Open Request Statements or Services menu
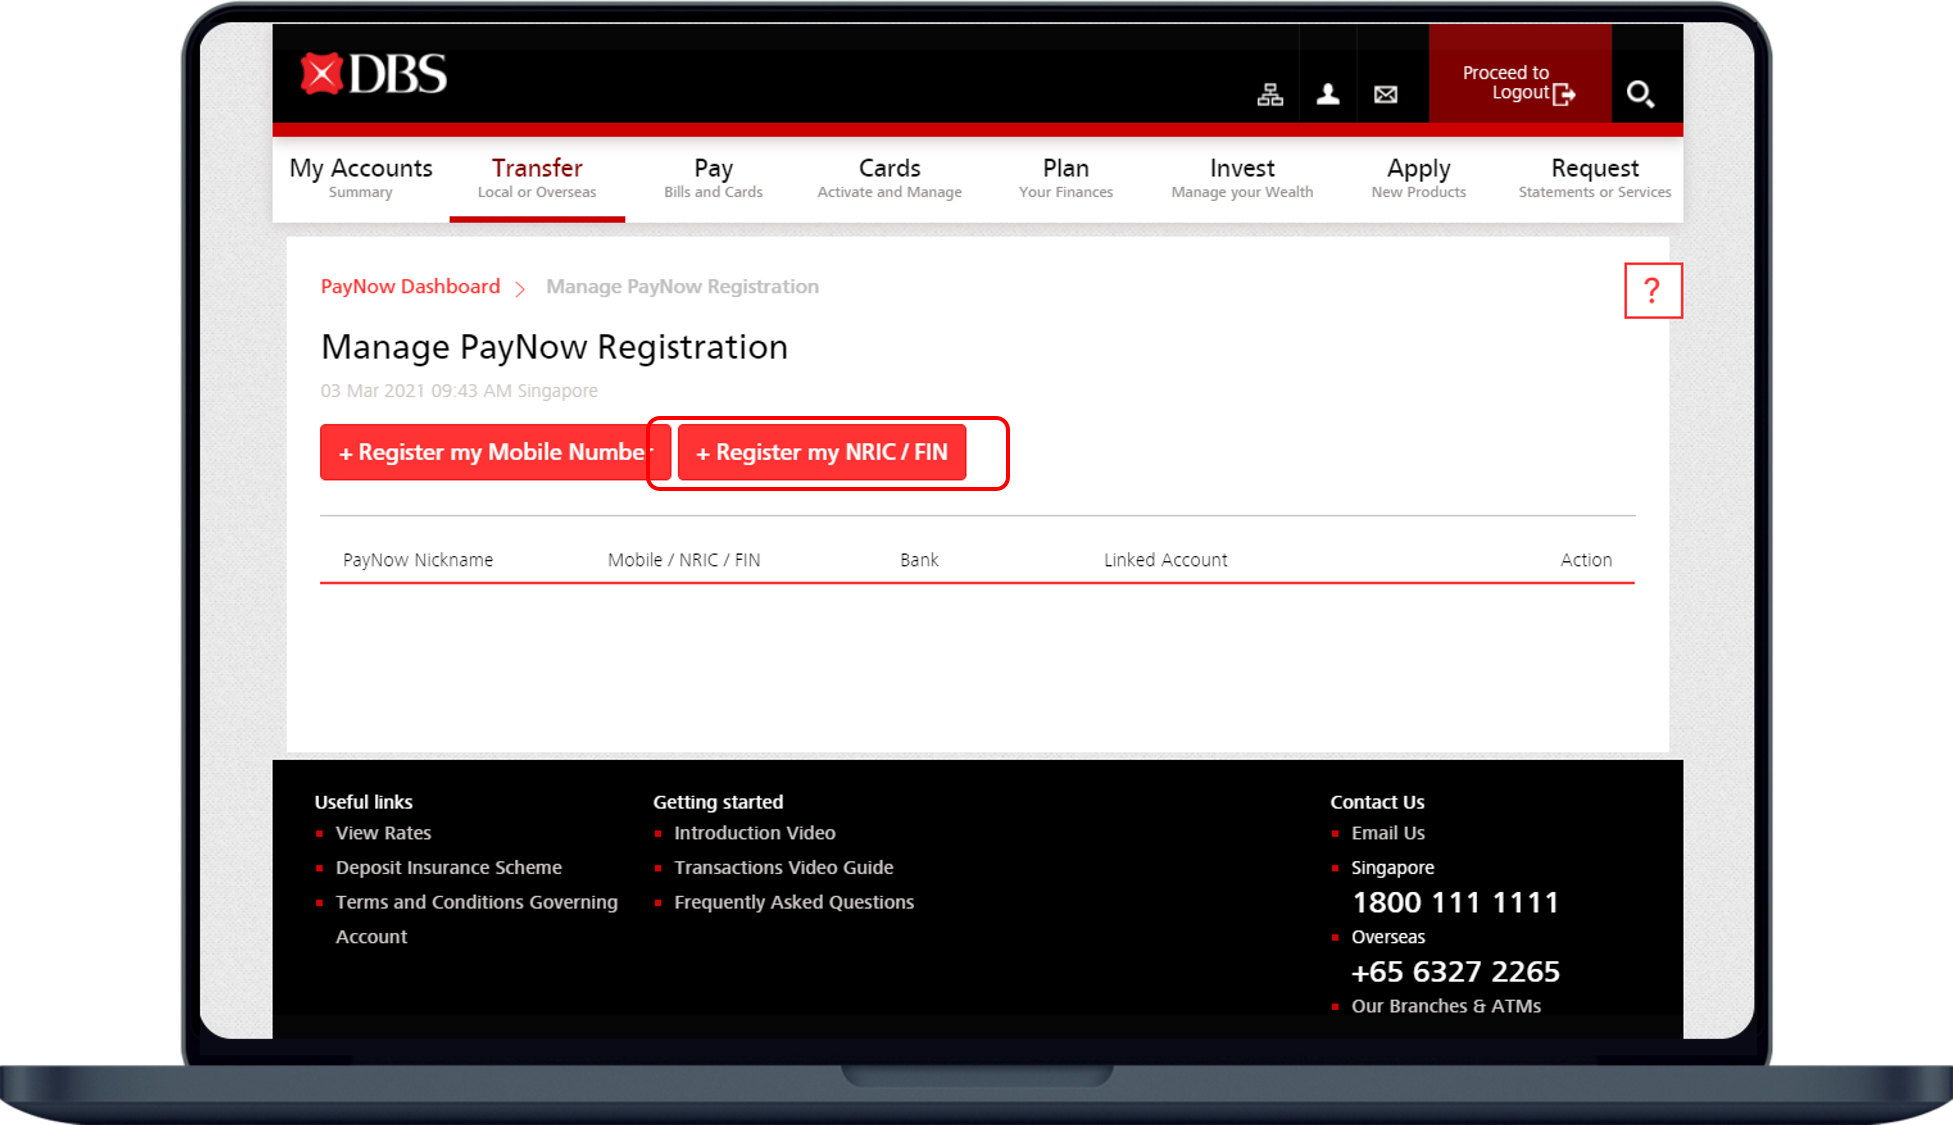Image resolution: width=1953 pixels, height=1125 pixels. 1594,178
